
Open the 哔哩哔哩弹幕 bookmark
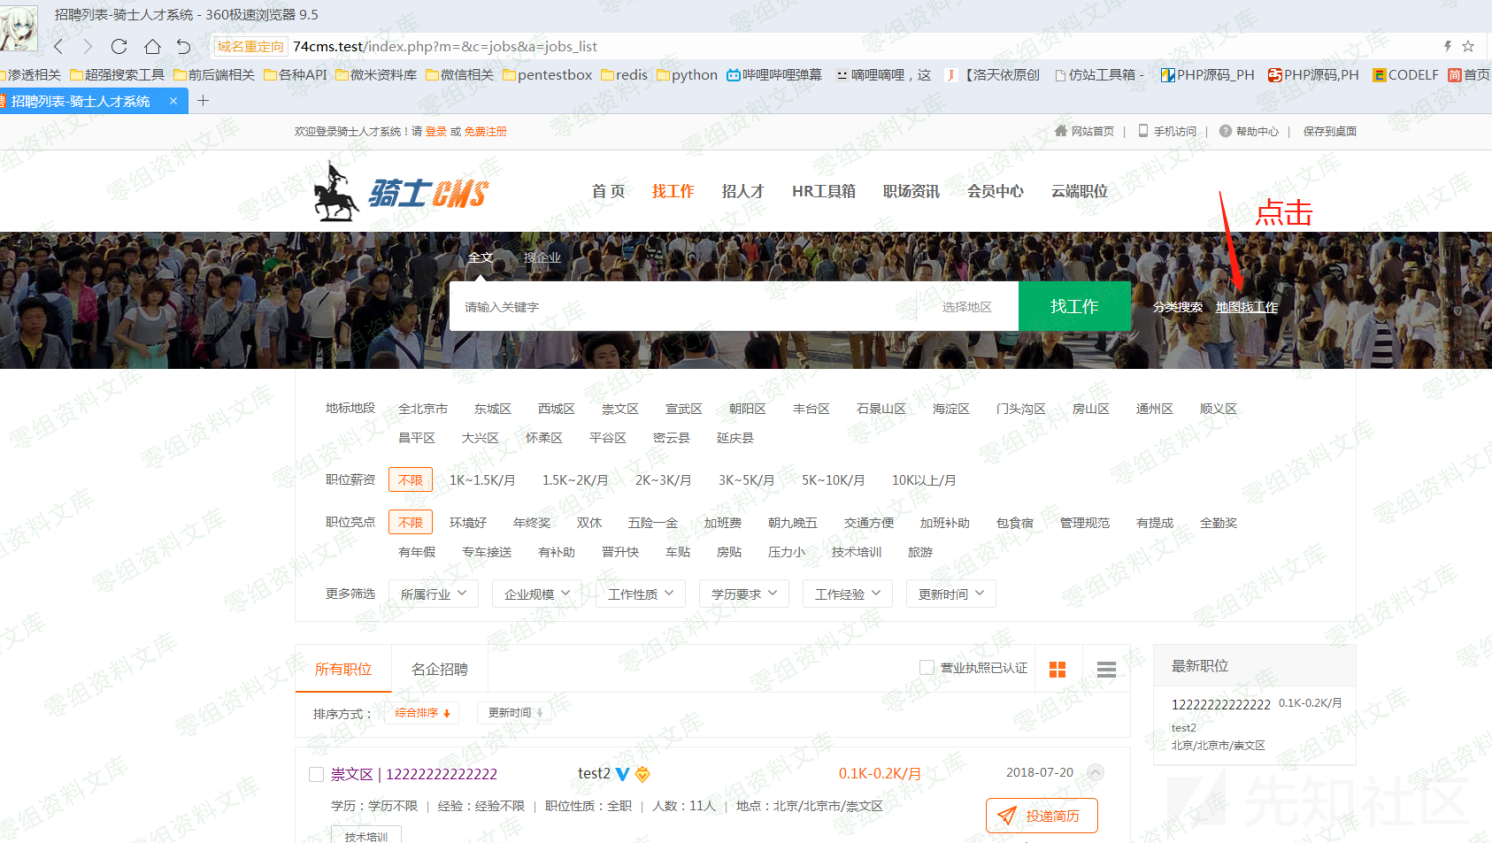point(774,75)
